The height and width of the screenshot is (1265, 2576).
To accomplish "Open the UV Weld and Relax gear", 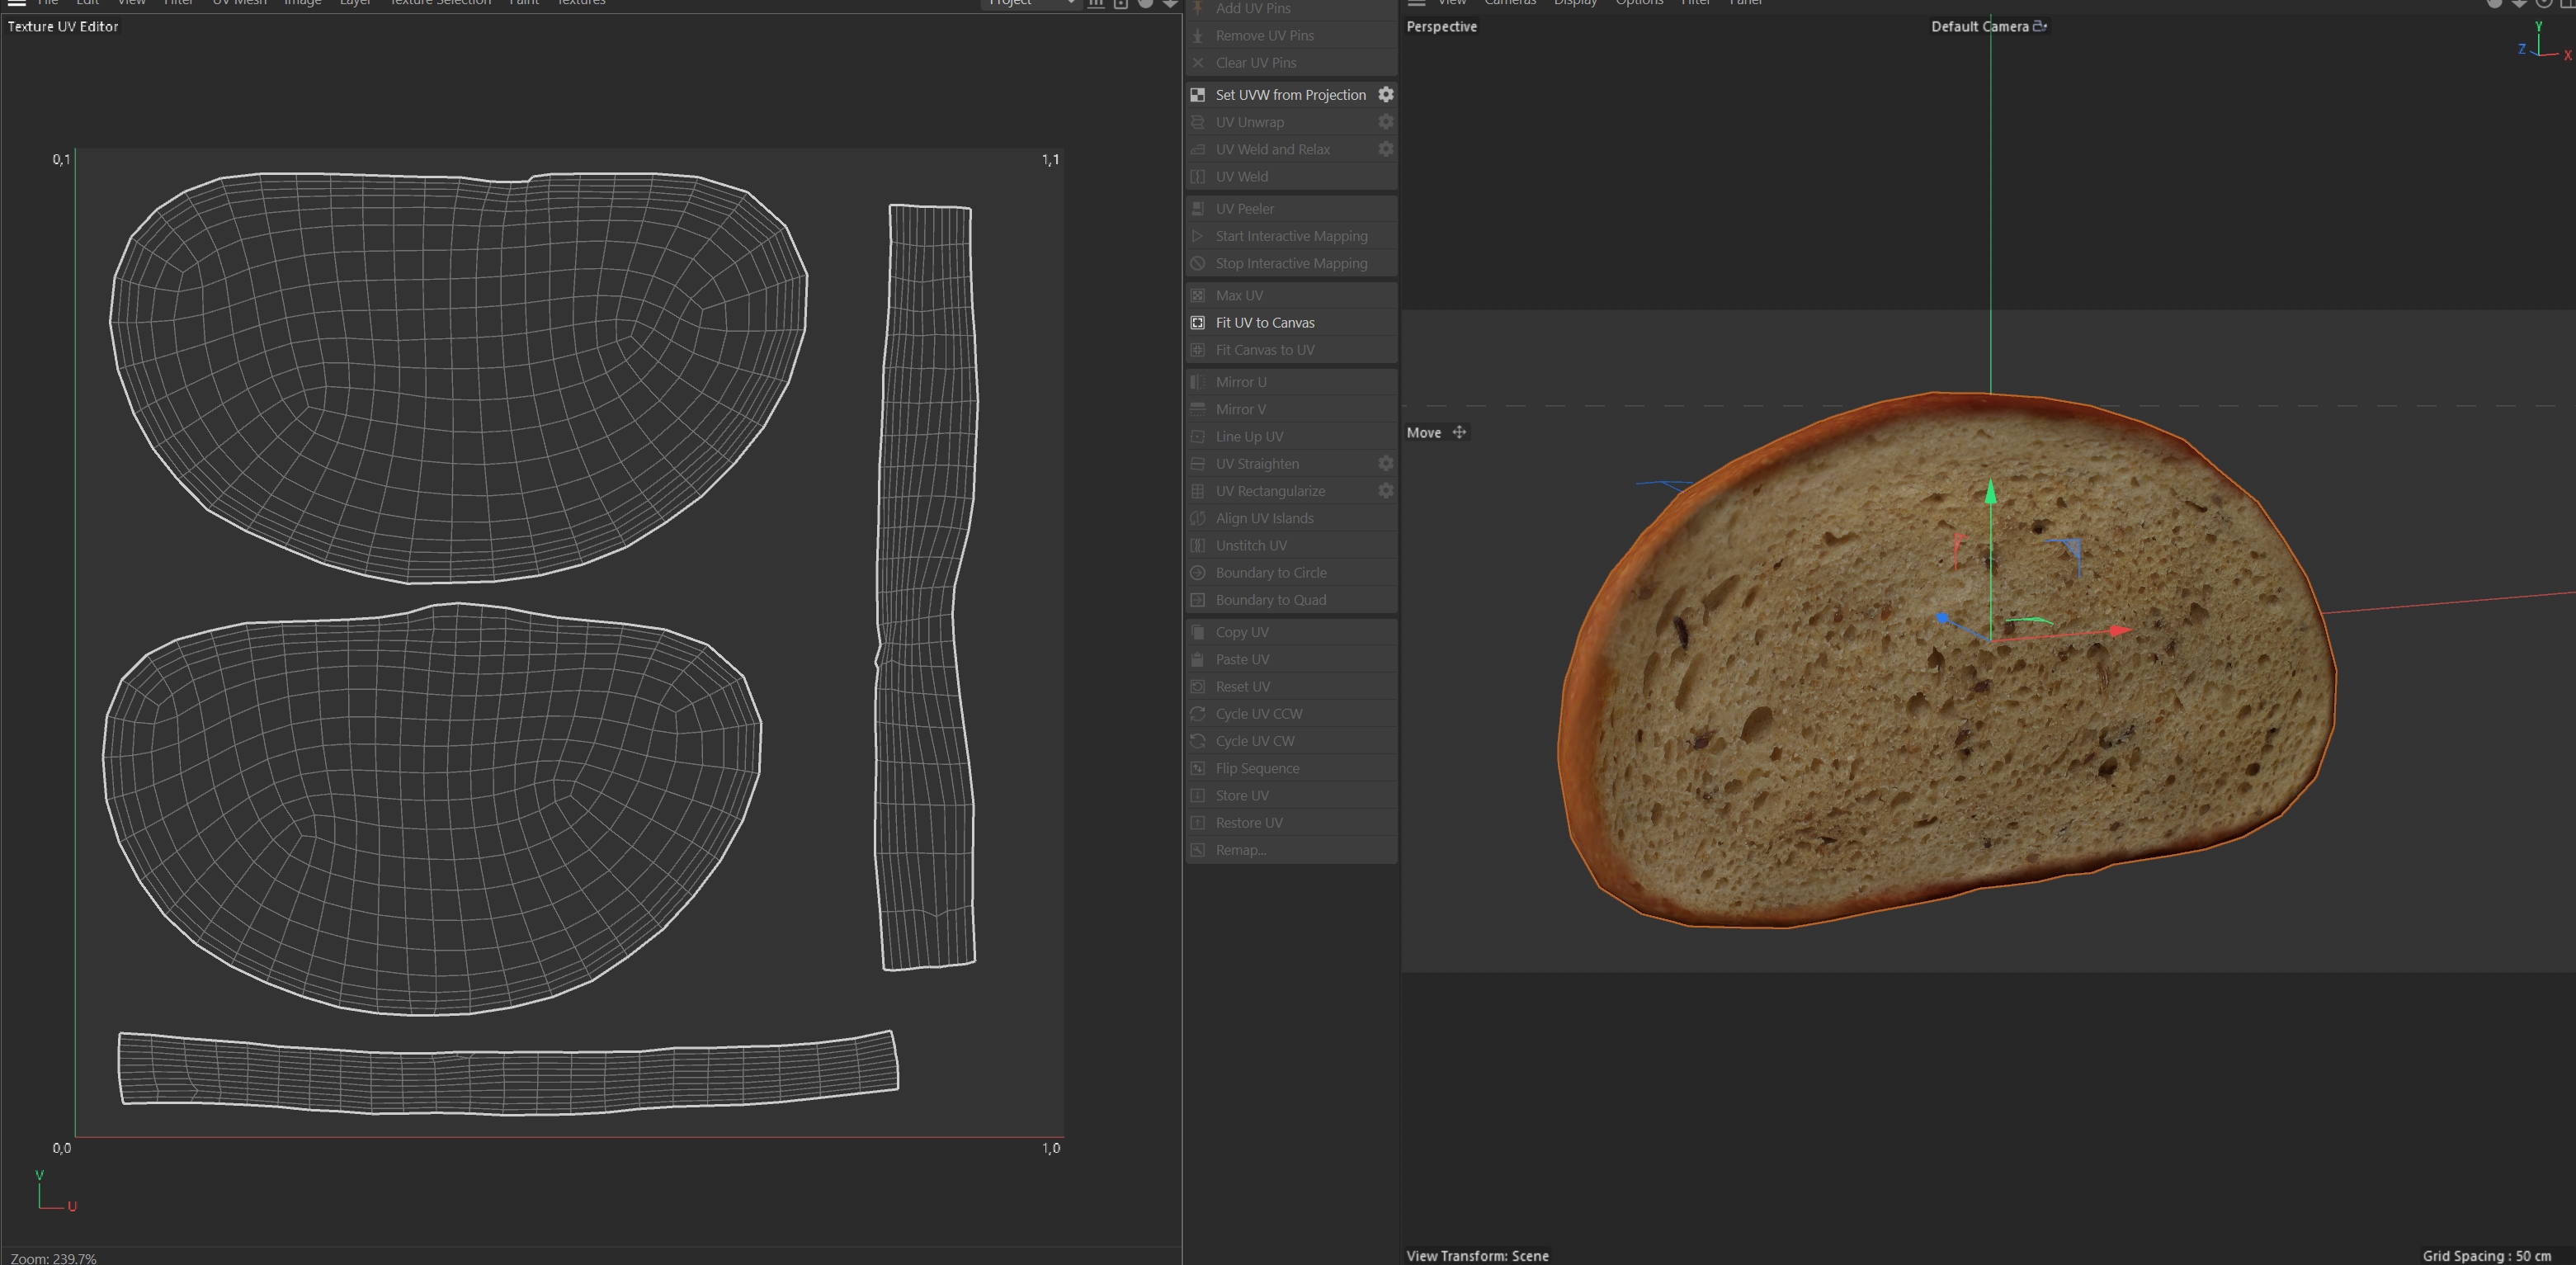I will (x=1385, y=149).
